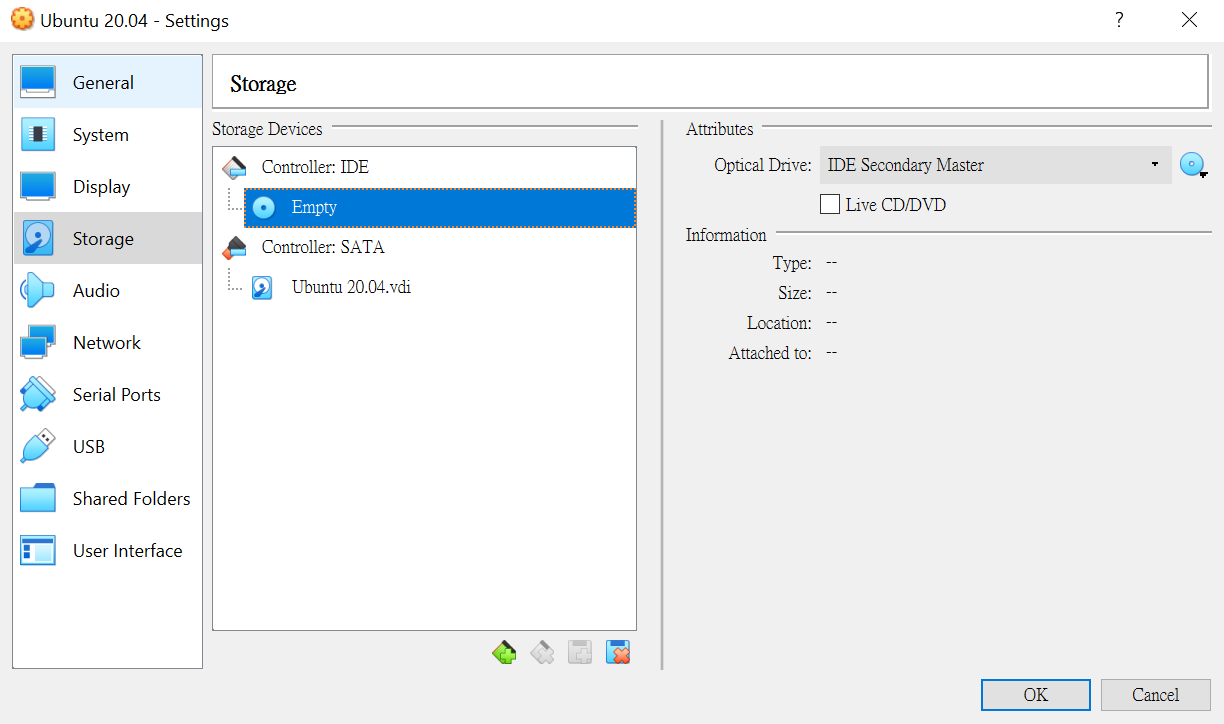Screen dimensions: 1224x724
Task: Click the help question mark button
Action: (1119, 20)
